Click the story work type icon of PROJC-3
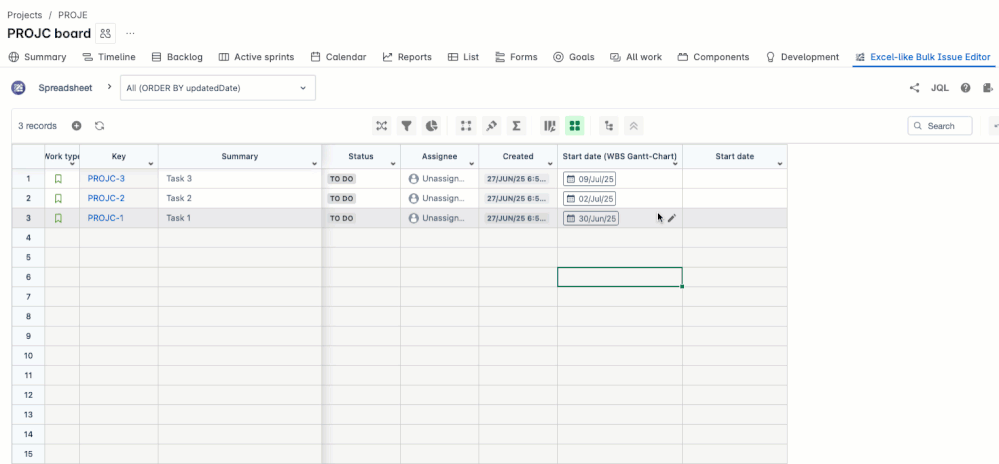The image size is (999, 464). click(x=58, y=178)
